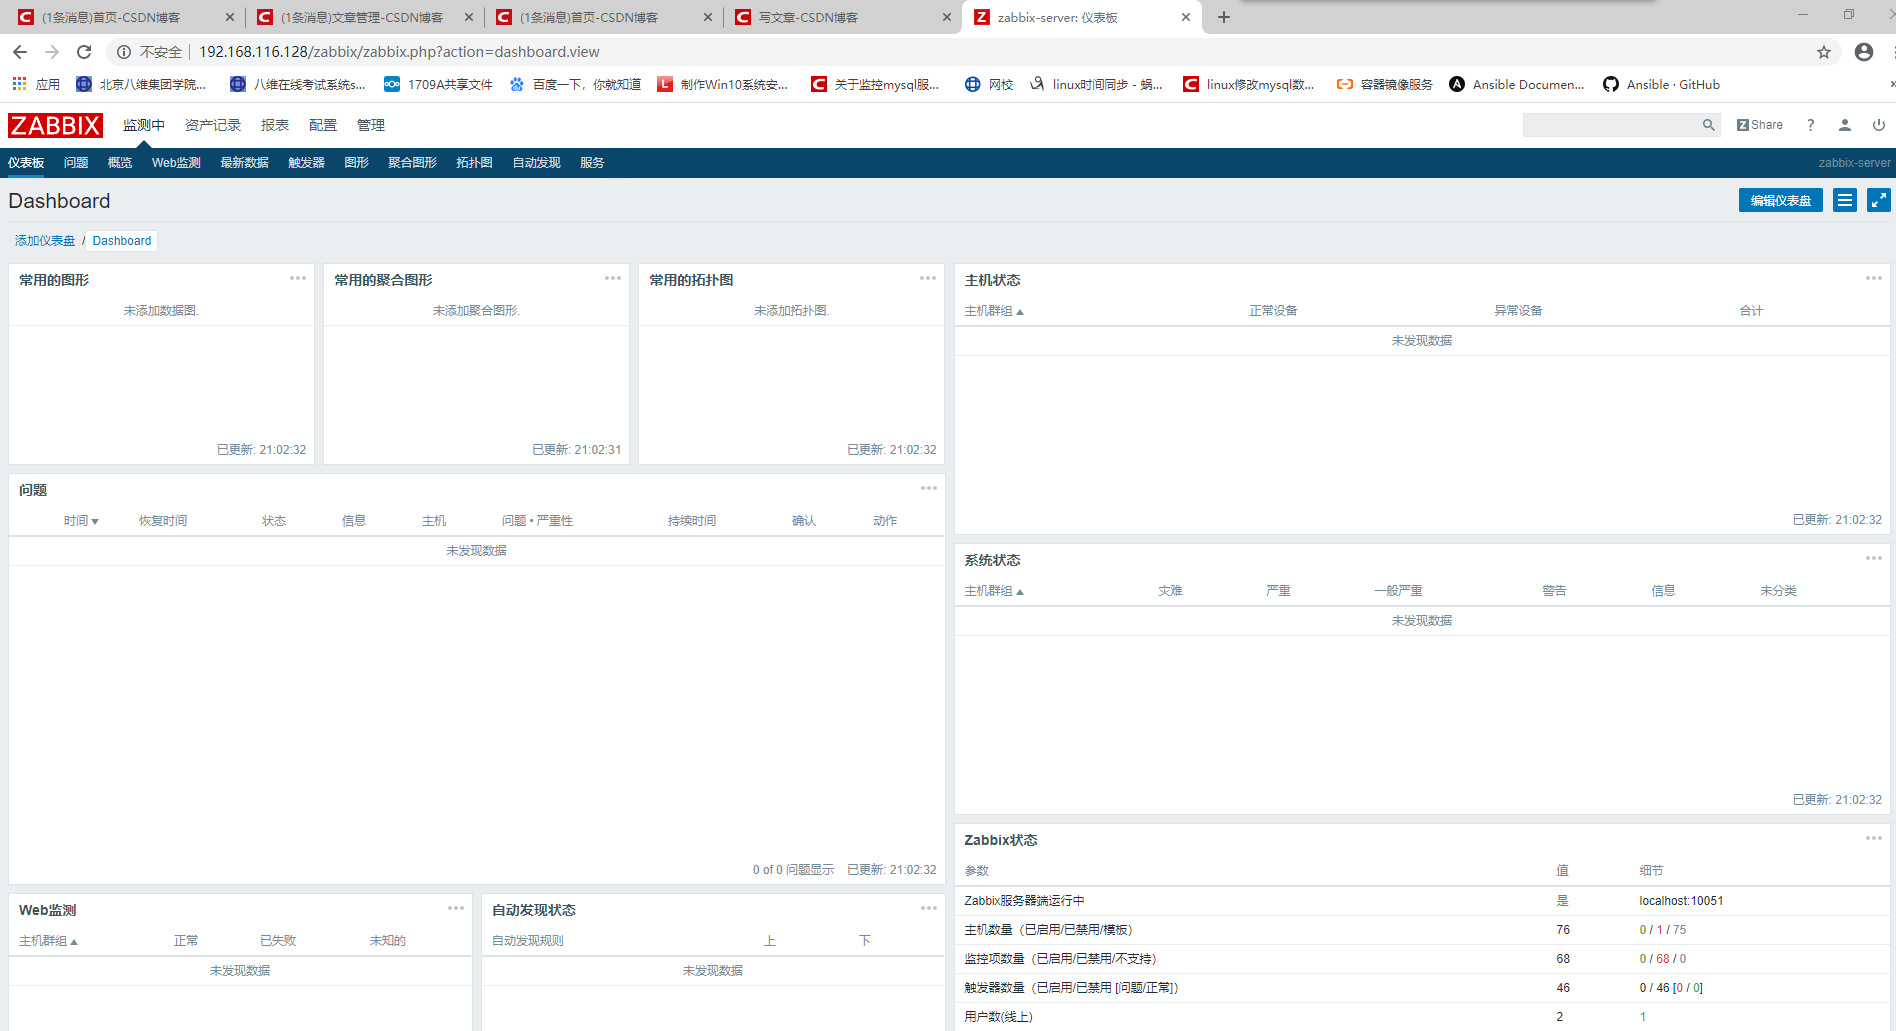This screenshot has height=1031, width=1896.
Task: Click the Zabbix search input field
Action: (1610, 125)
